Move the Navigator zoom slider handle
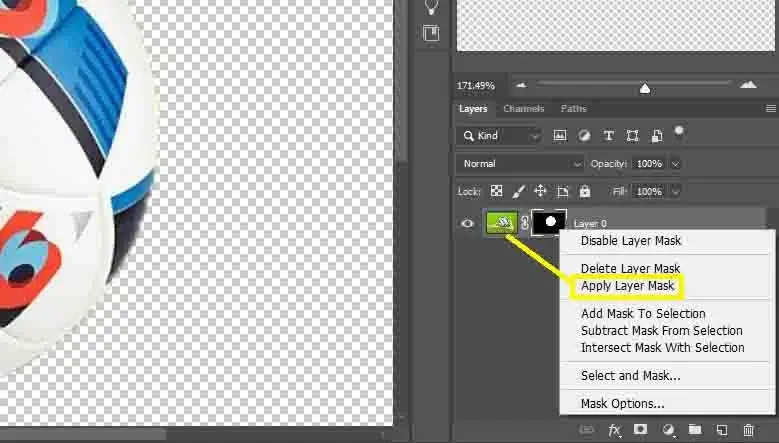Viewport: 779px width, 443px height. 645,88
